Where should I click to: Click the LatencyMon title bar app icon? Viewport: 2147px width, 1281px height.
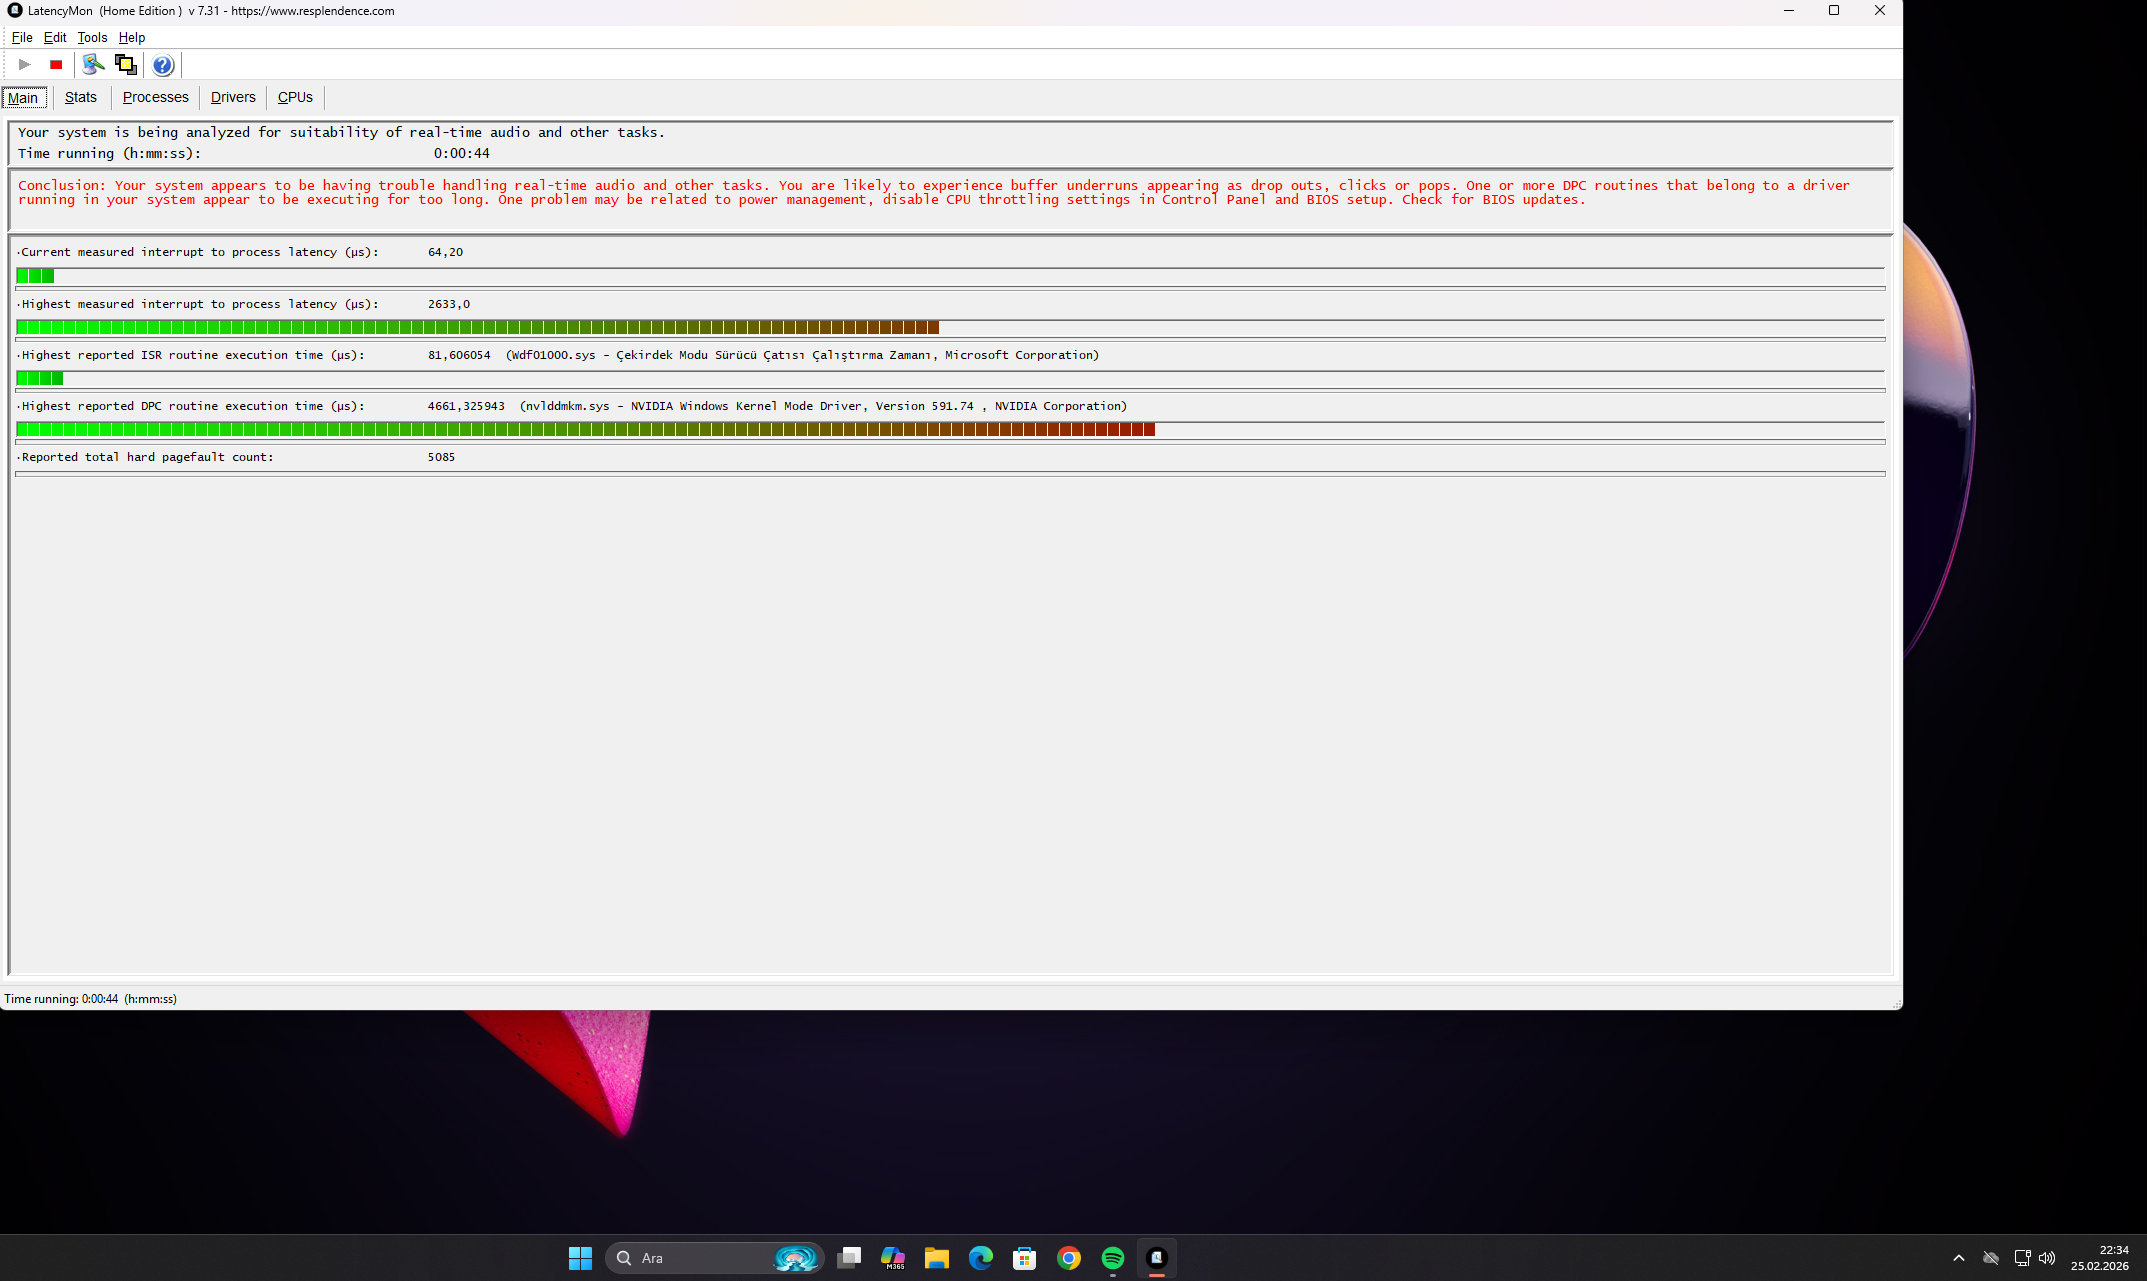pyautogui.click(x=14, y=10)
